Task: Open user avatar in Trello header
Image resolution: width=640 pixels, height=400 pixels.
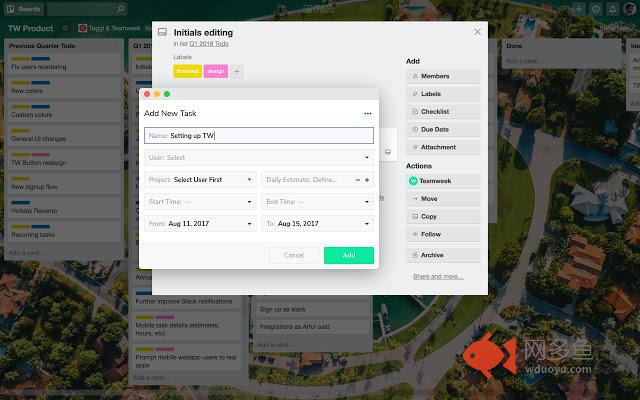Action: click(629, 9)
